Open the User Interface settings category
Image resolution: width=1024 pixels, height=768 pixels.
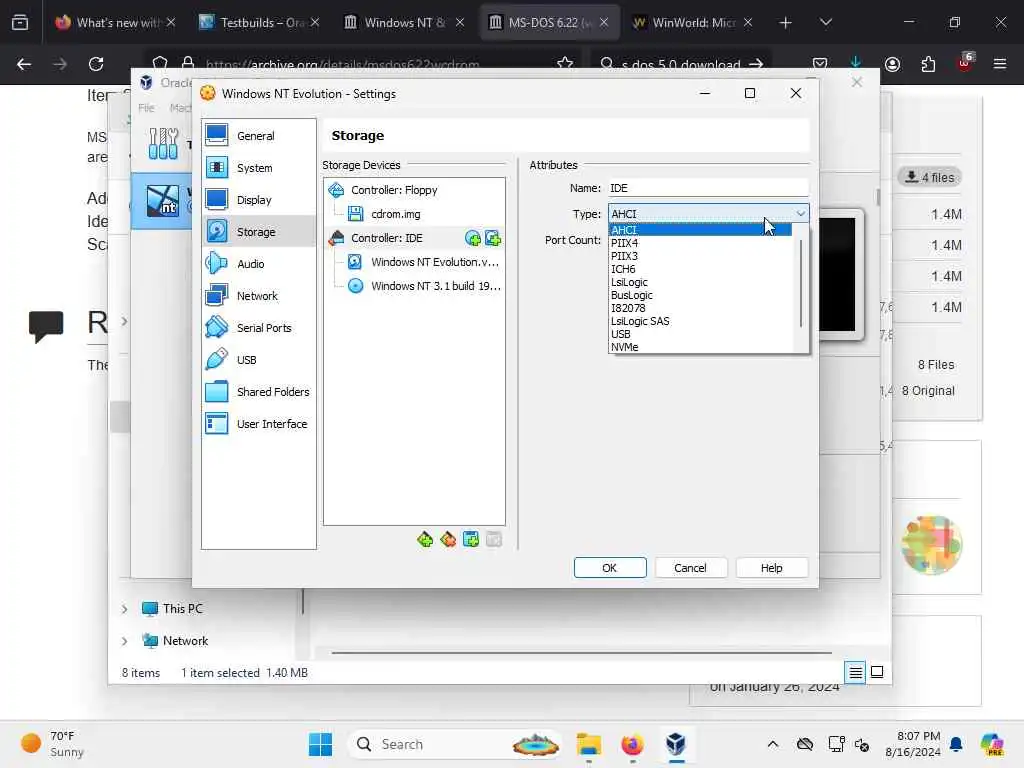[x=259, y=424]
